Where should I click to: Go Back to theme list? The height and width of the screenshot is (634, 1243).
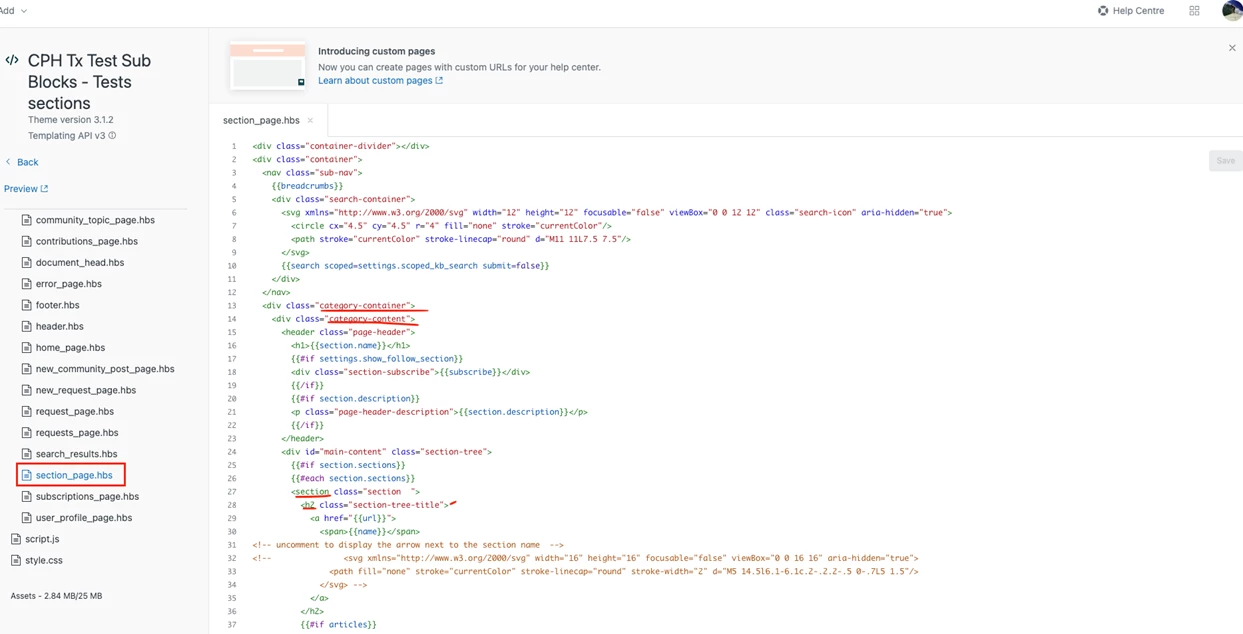pos(22,162)
